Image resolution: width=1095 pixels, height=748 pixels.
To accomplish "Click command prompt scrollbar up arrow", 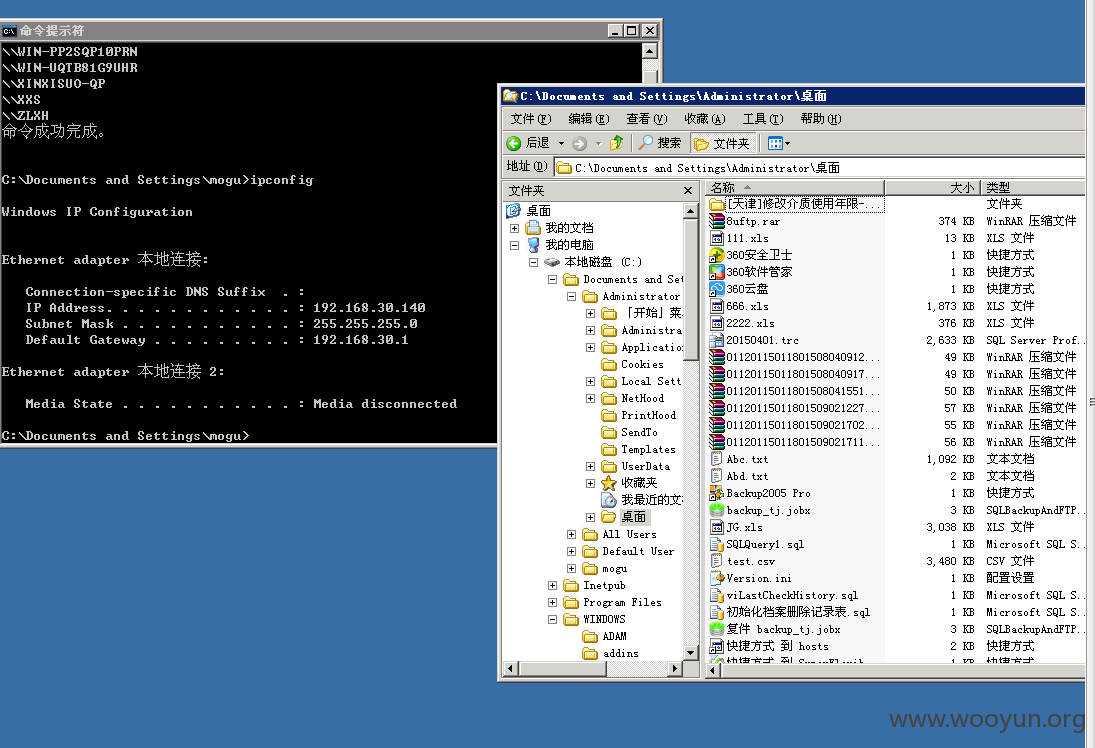I will 649,51.
